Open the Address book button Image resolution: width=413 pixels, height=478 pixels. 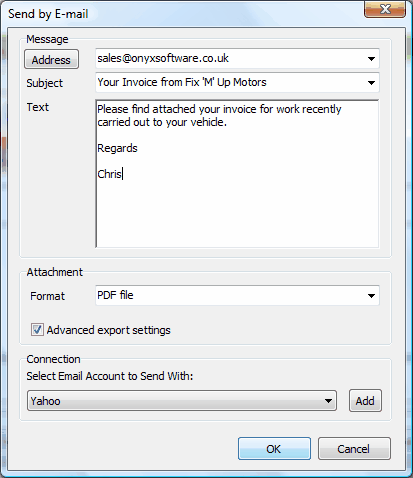(51, 59)
